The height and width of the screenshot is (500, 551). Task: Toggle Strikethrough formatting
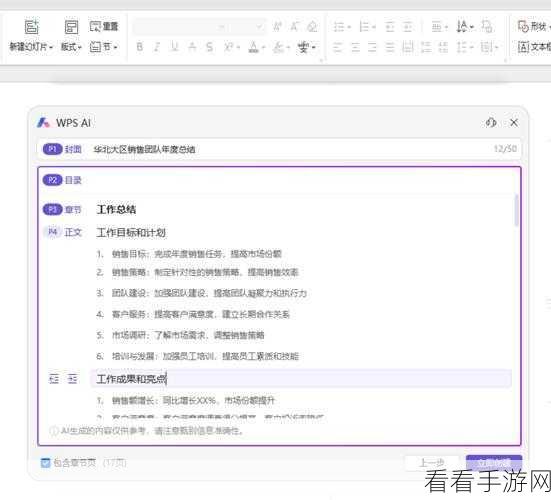point(209,47)
